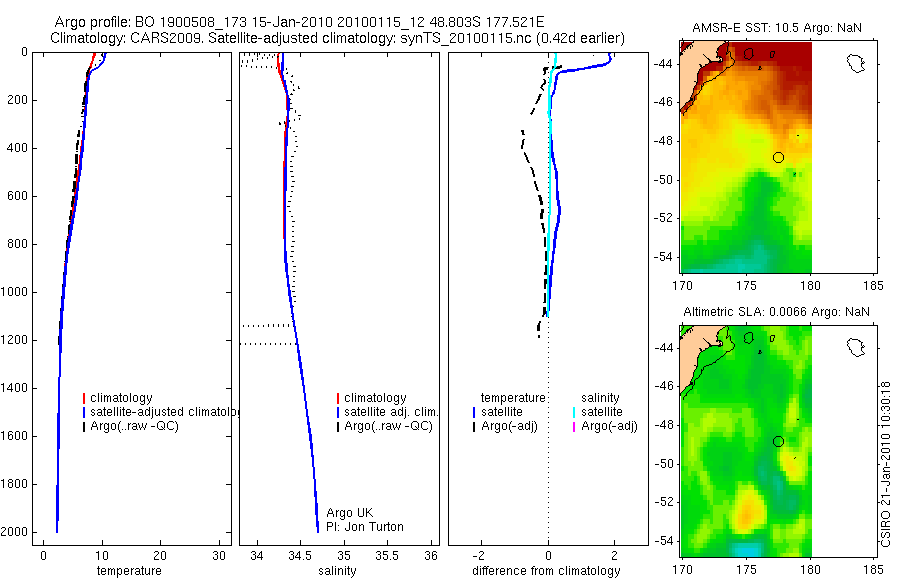The height and width of the screenshot is (580, 900).
Task: Click the temperature axis tick label '30'
Action: click(x=219, y=555)
